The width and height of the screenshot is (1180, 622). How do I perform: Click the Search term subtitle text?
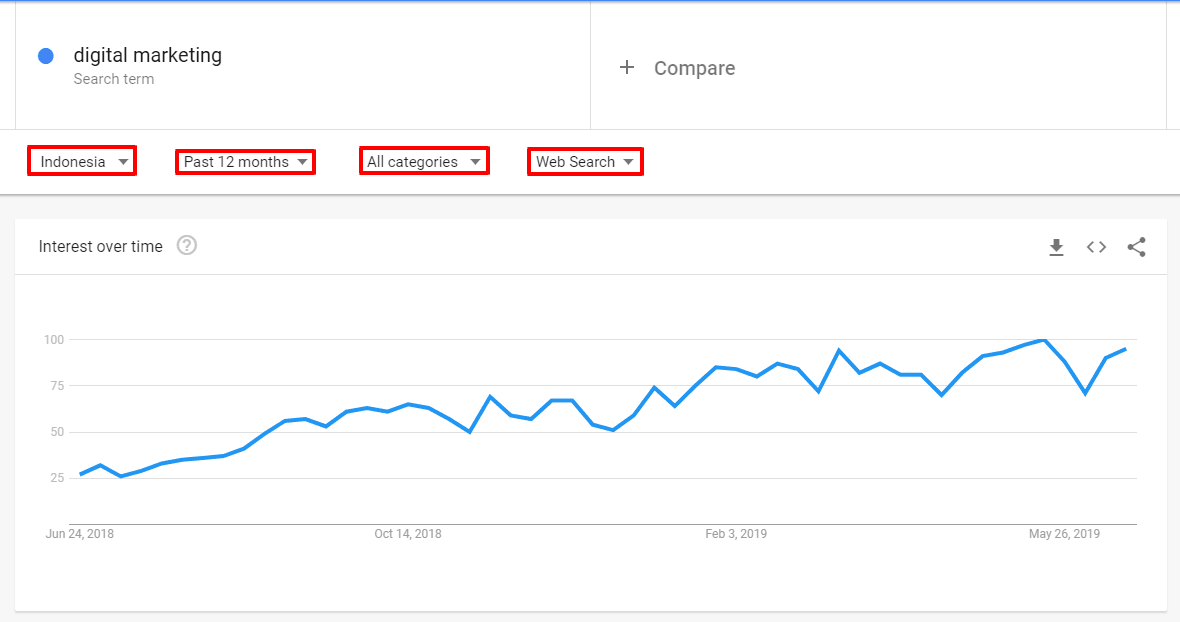114,79
